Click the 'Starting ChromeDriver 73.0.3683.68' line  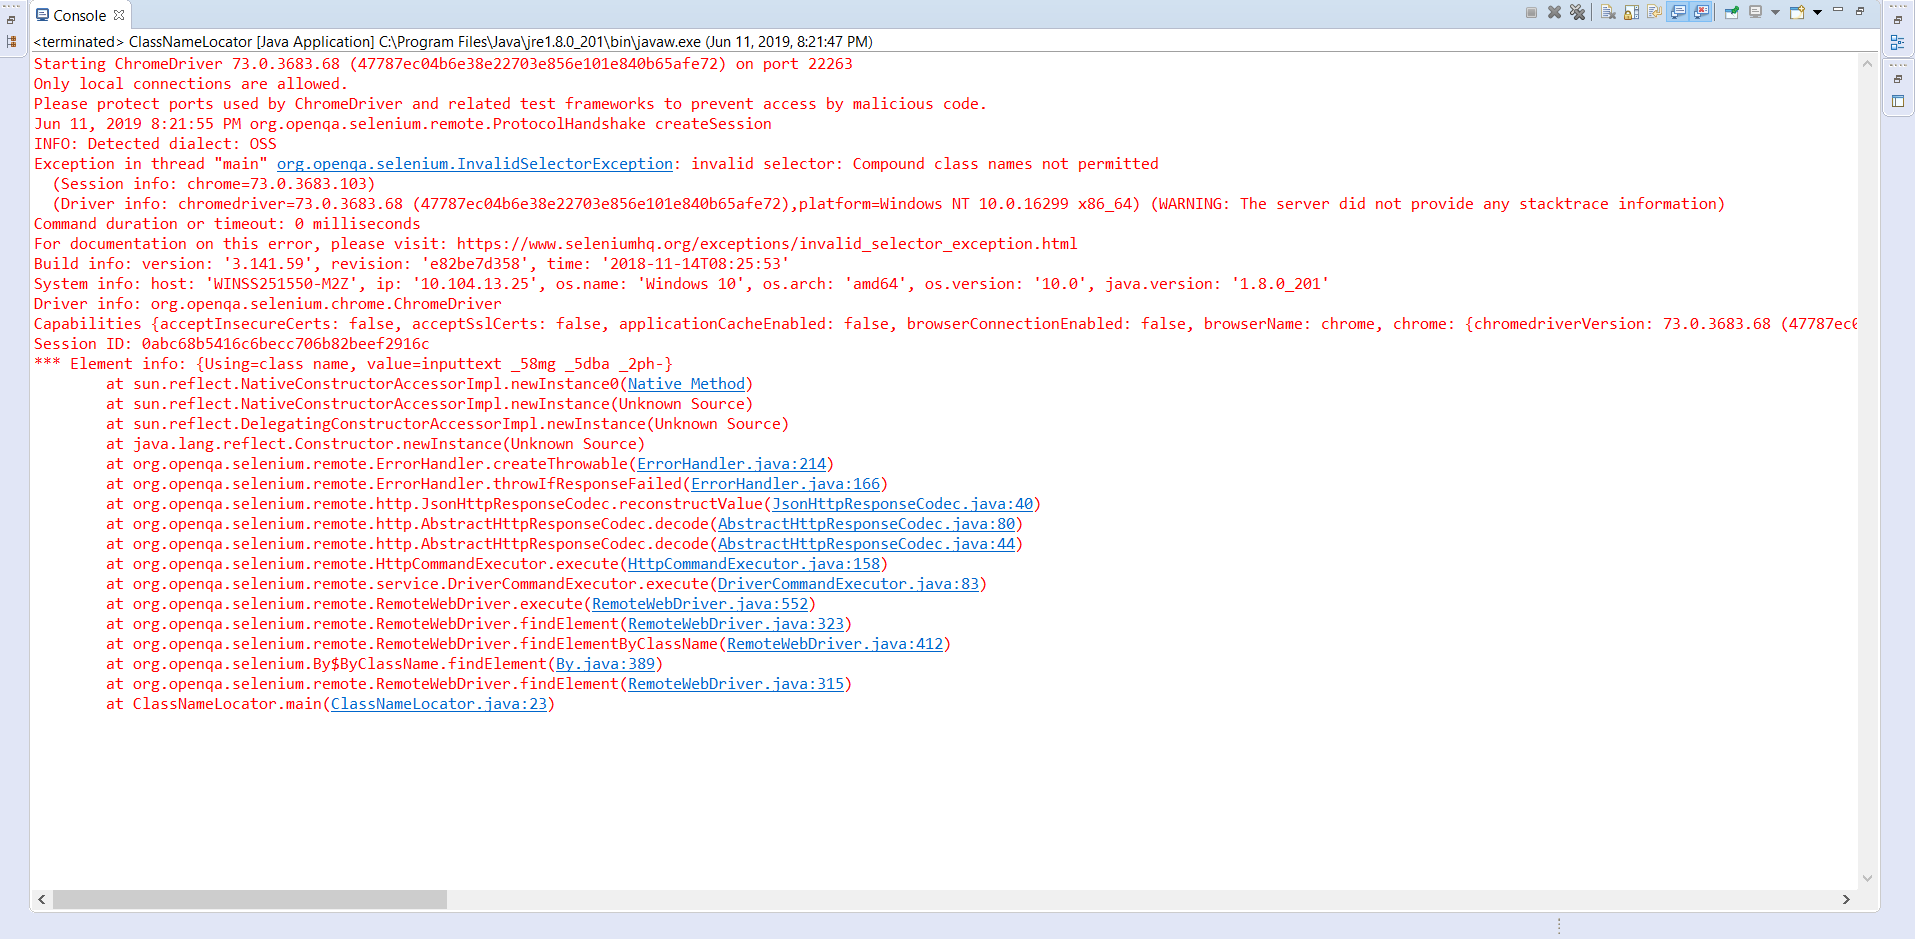click(x=443, y=64)
